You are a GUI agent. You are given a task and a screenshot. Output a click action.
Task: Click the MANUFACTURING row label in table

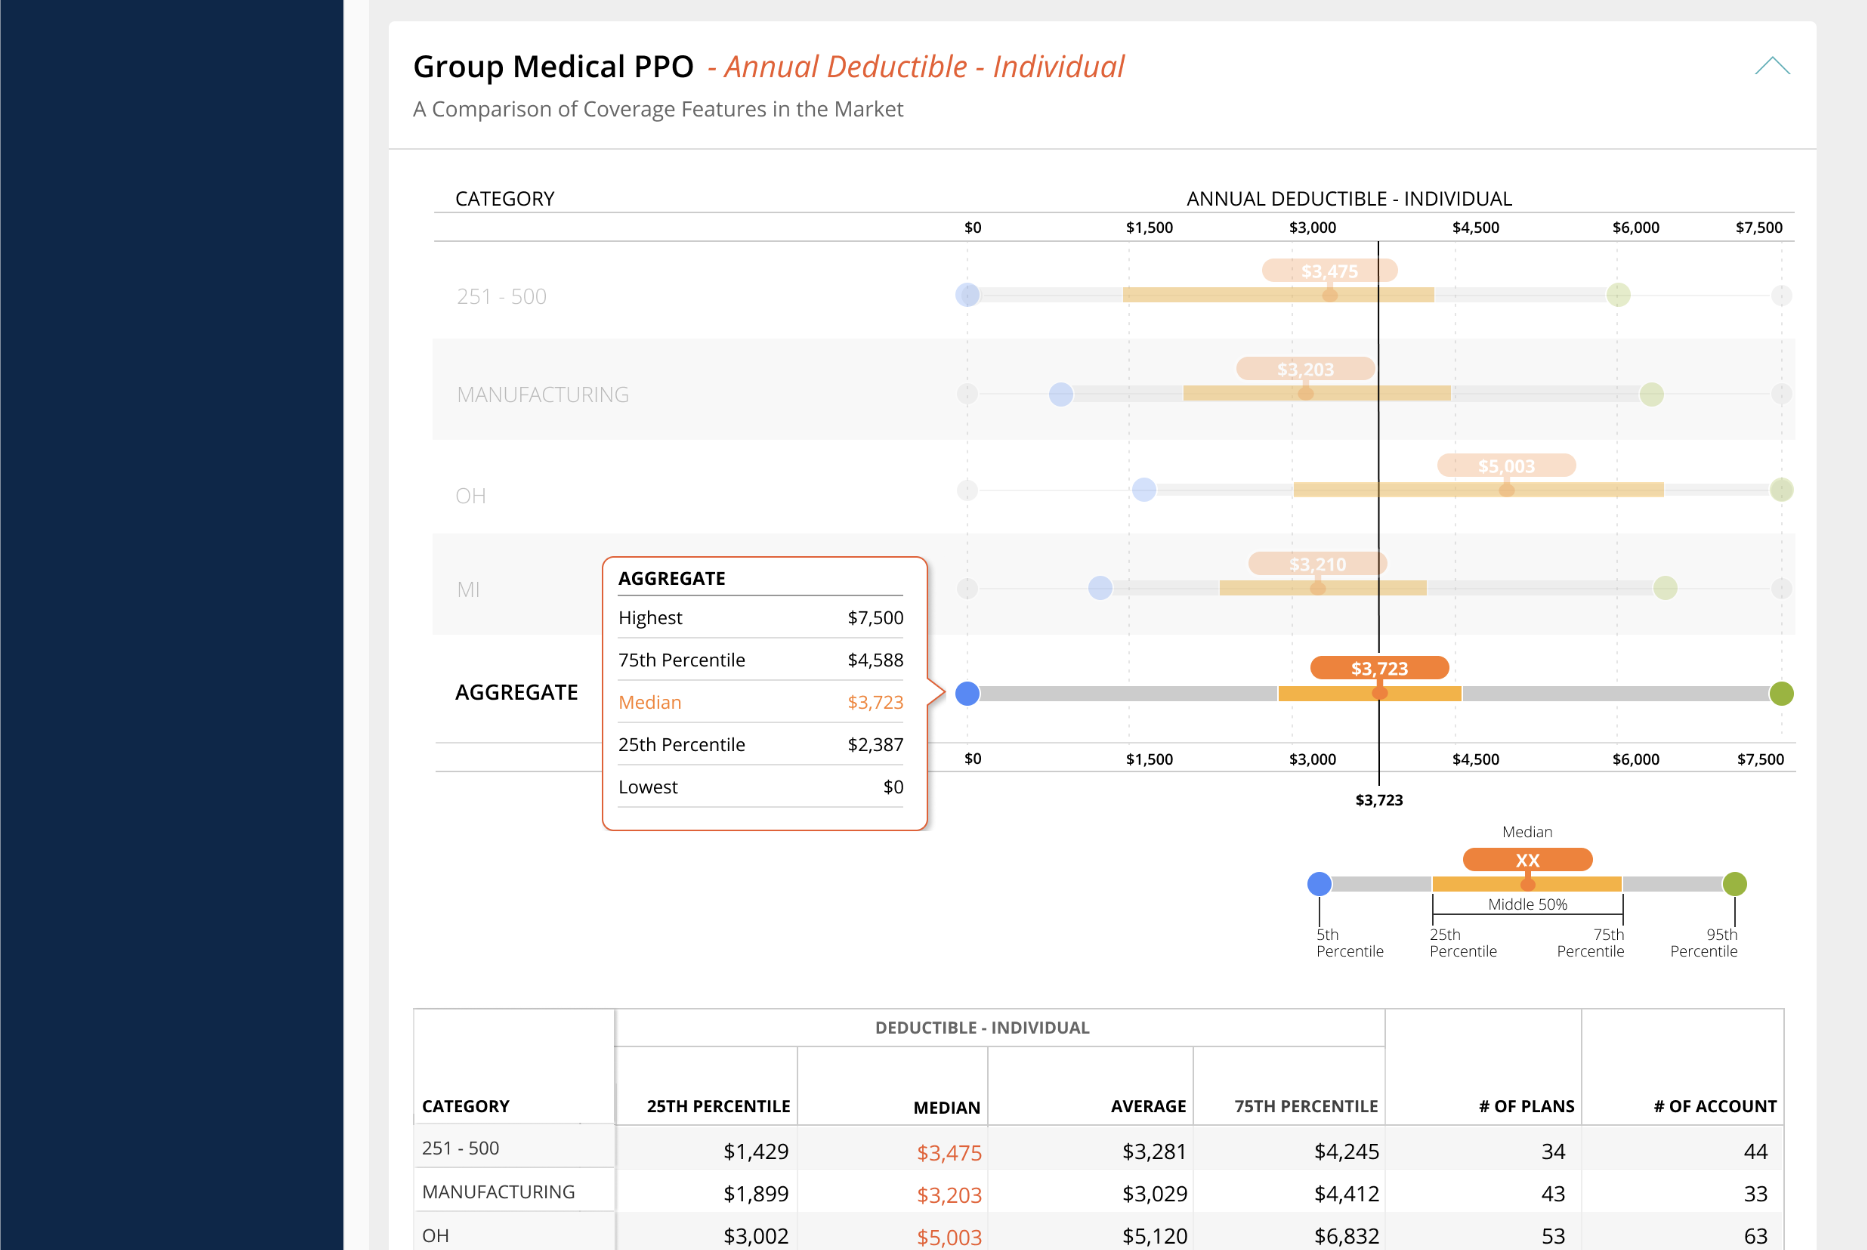[x=498, y=1192]
